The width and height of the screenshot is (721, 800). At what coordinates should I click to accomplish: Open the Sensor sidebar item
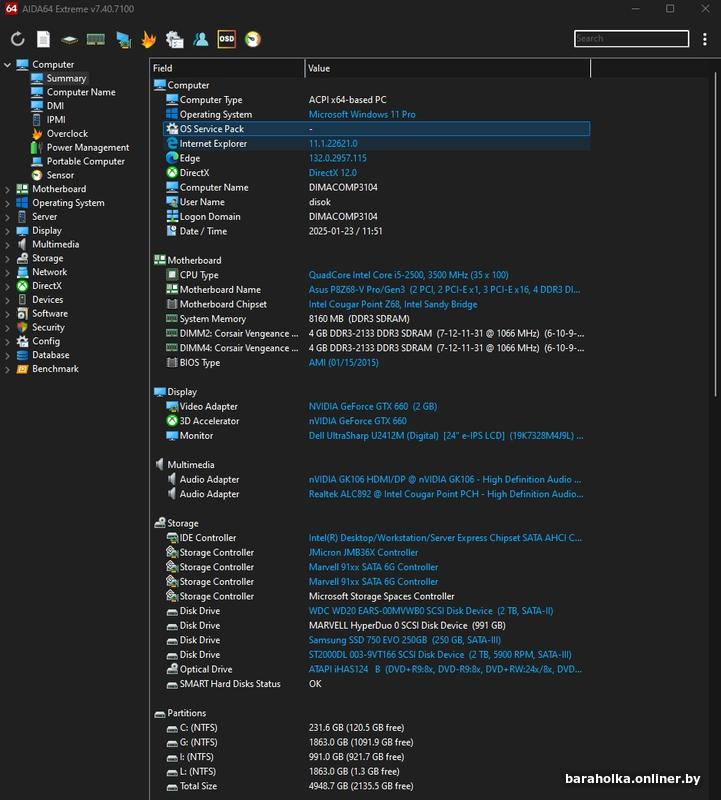tap(60, 175)
